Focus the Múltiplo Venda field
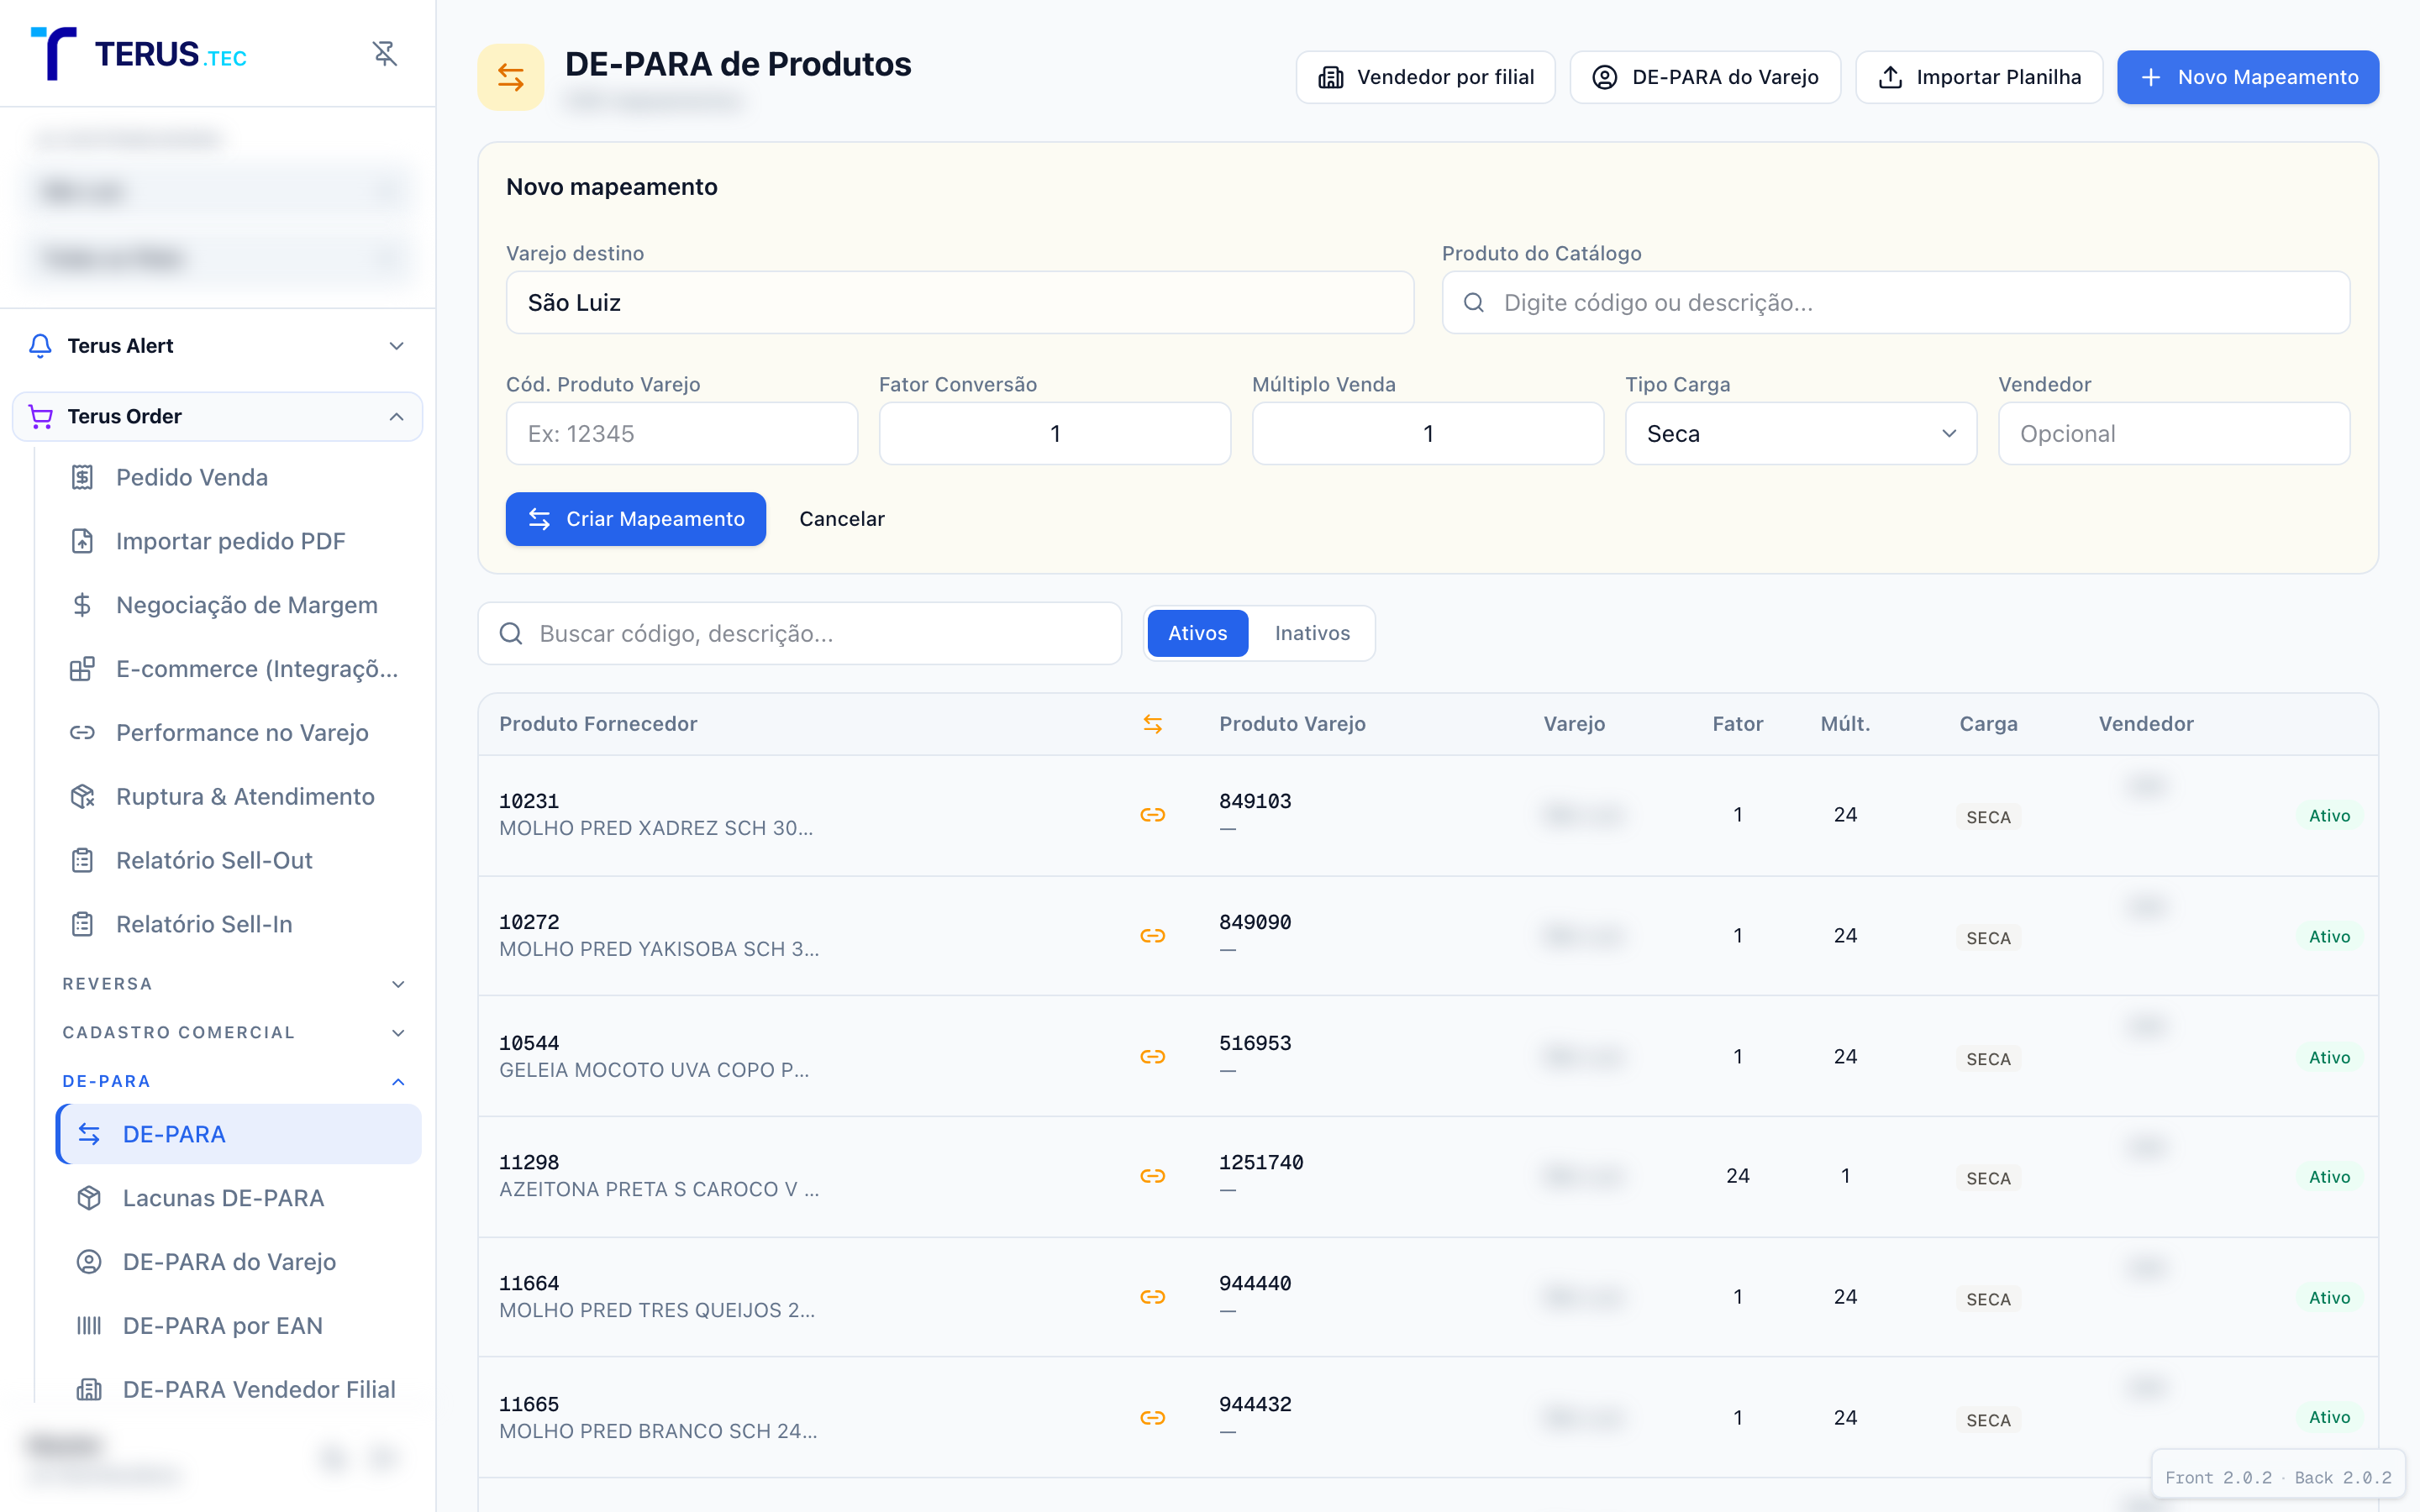2420x1512 pixels. [1428, 434]
